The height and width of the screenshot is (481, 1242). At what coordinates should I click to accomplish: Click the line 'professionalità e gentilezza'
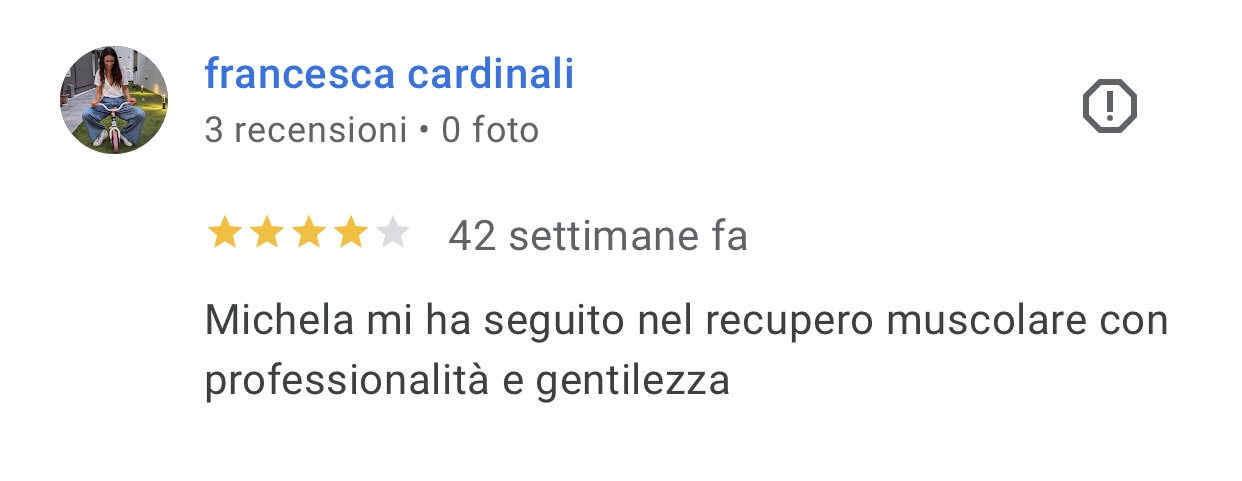(467, 381)
